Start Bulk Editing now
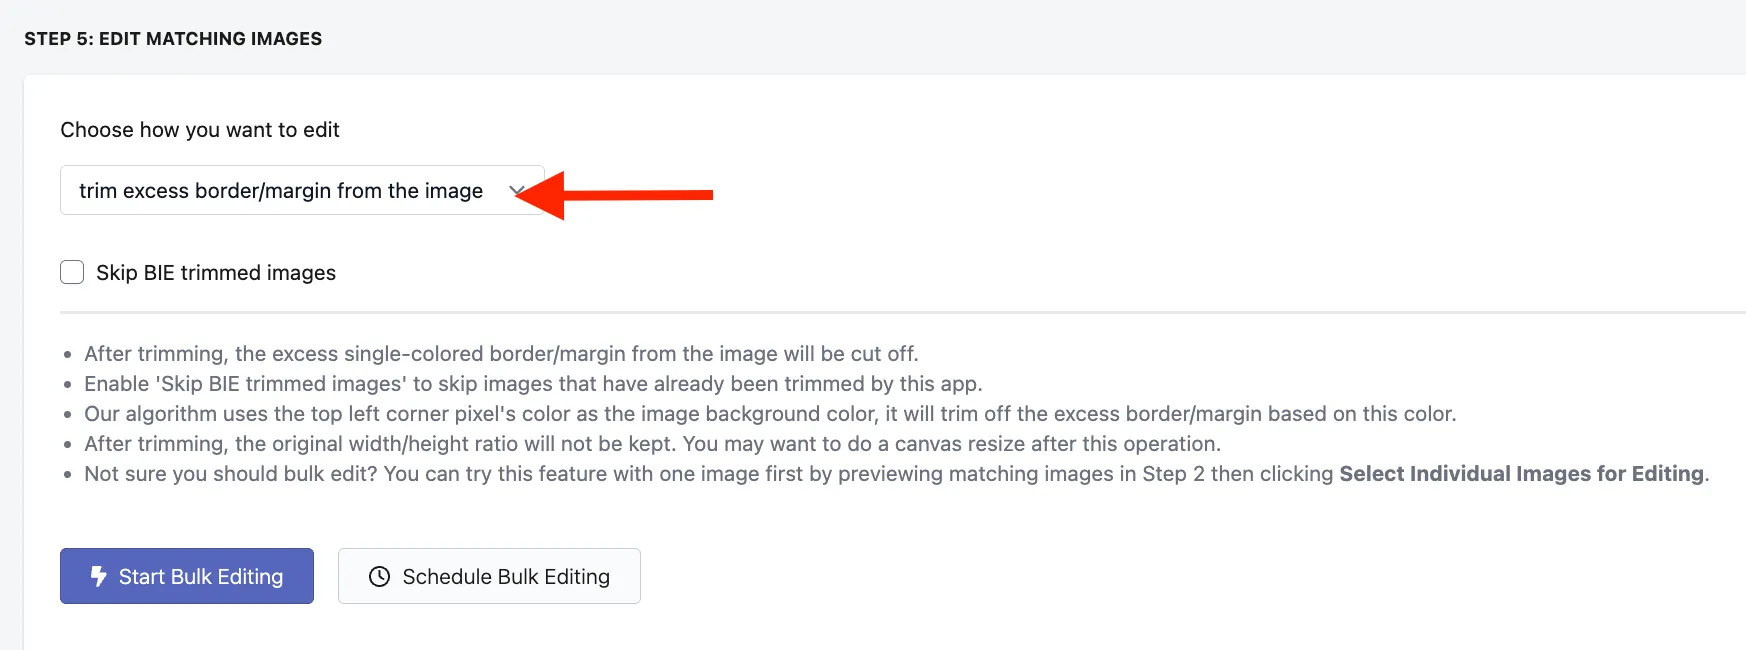The width and height of the screenshot is (1746, 650). tap(187, 576)
